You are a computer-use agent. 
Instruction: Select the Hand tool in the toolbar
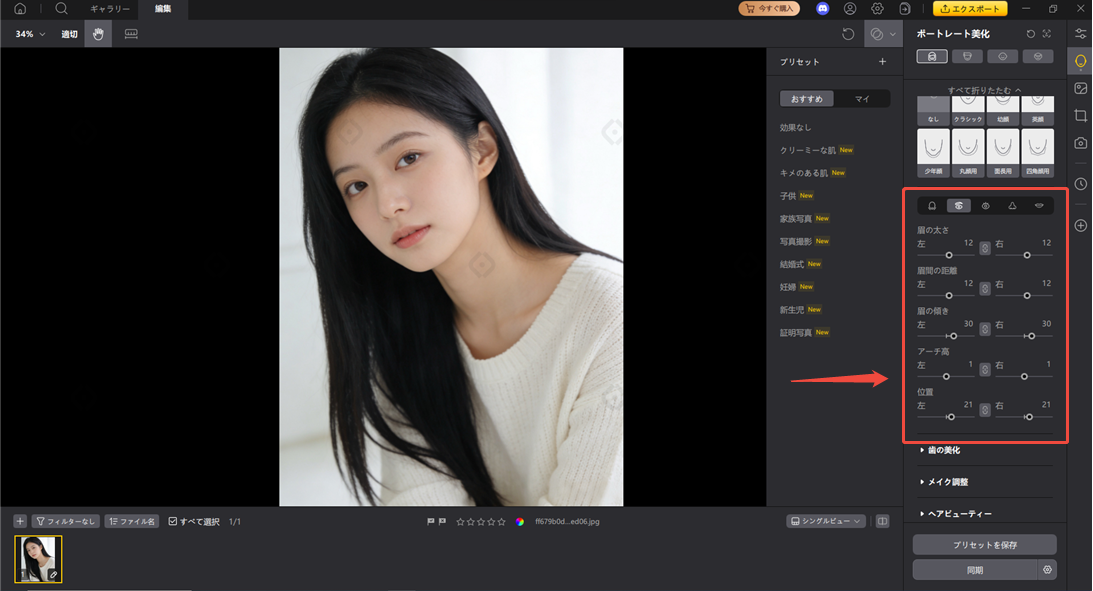click(98, 34)
